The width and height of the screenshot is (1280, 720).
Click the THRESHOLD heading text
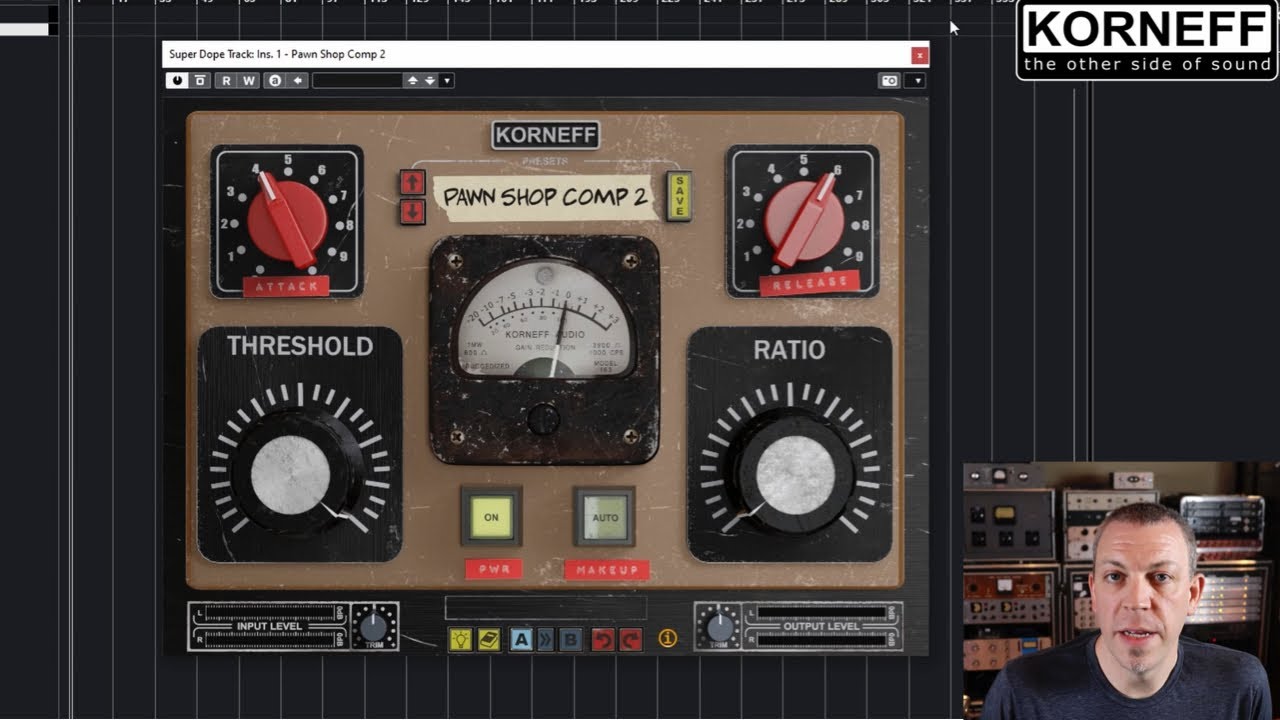300,346
